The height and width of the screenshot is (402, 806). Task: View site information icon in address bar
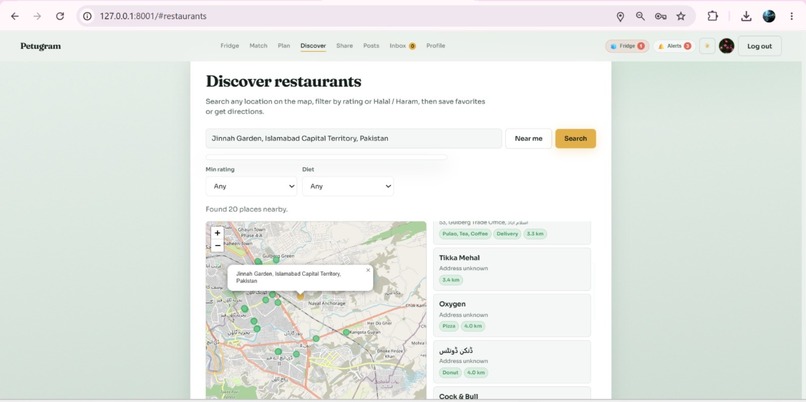pos(87,16)
